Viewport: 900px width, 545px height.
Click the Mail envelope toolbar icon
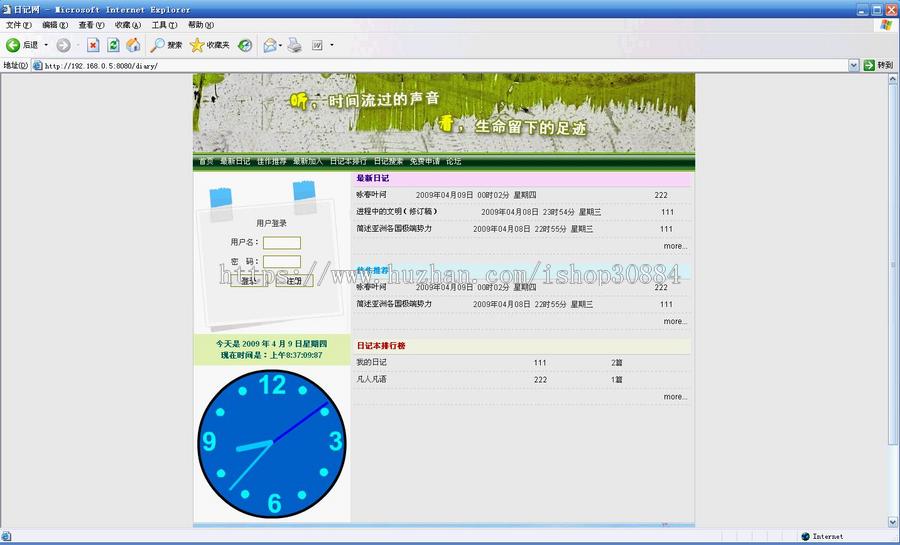[x=270, y=45]
